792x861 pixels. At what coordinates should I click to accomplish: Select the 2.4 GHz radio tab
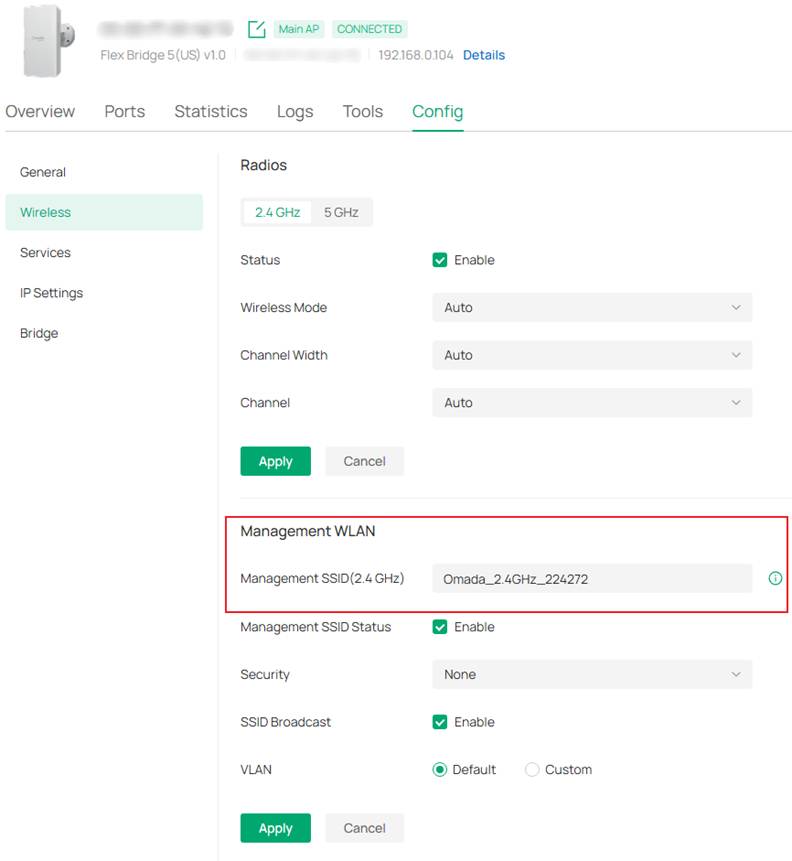click(277, 213)
